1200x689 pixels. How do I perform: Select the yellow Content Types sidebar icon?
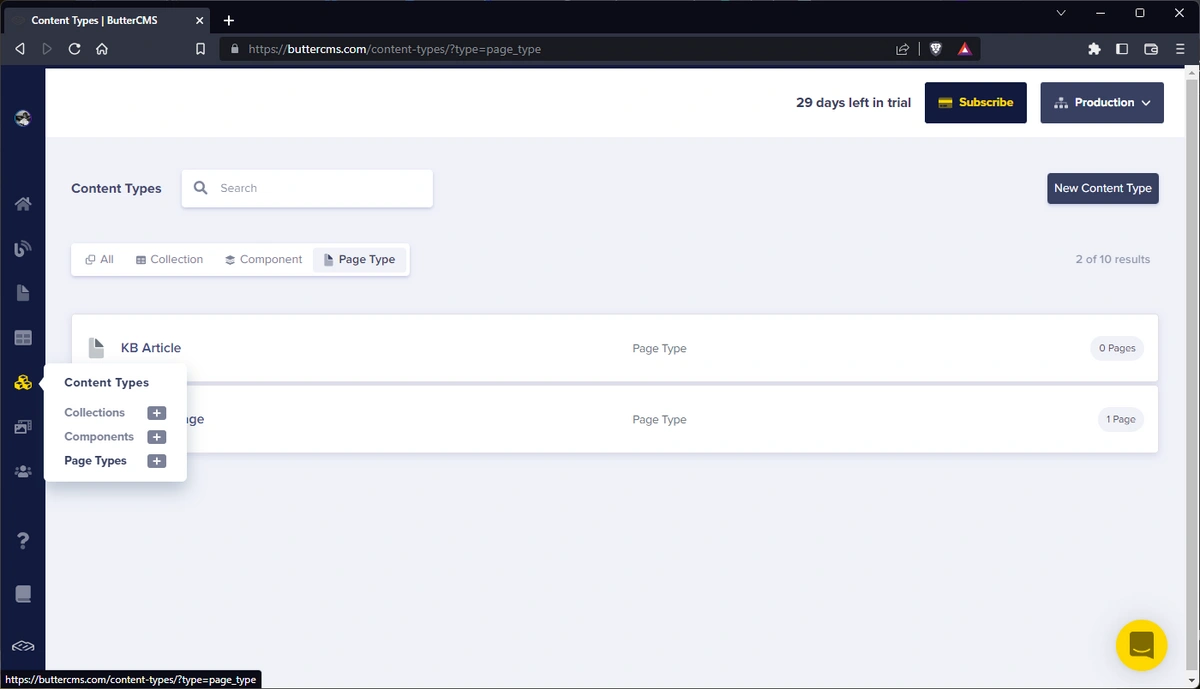coord(23,383)
